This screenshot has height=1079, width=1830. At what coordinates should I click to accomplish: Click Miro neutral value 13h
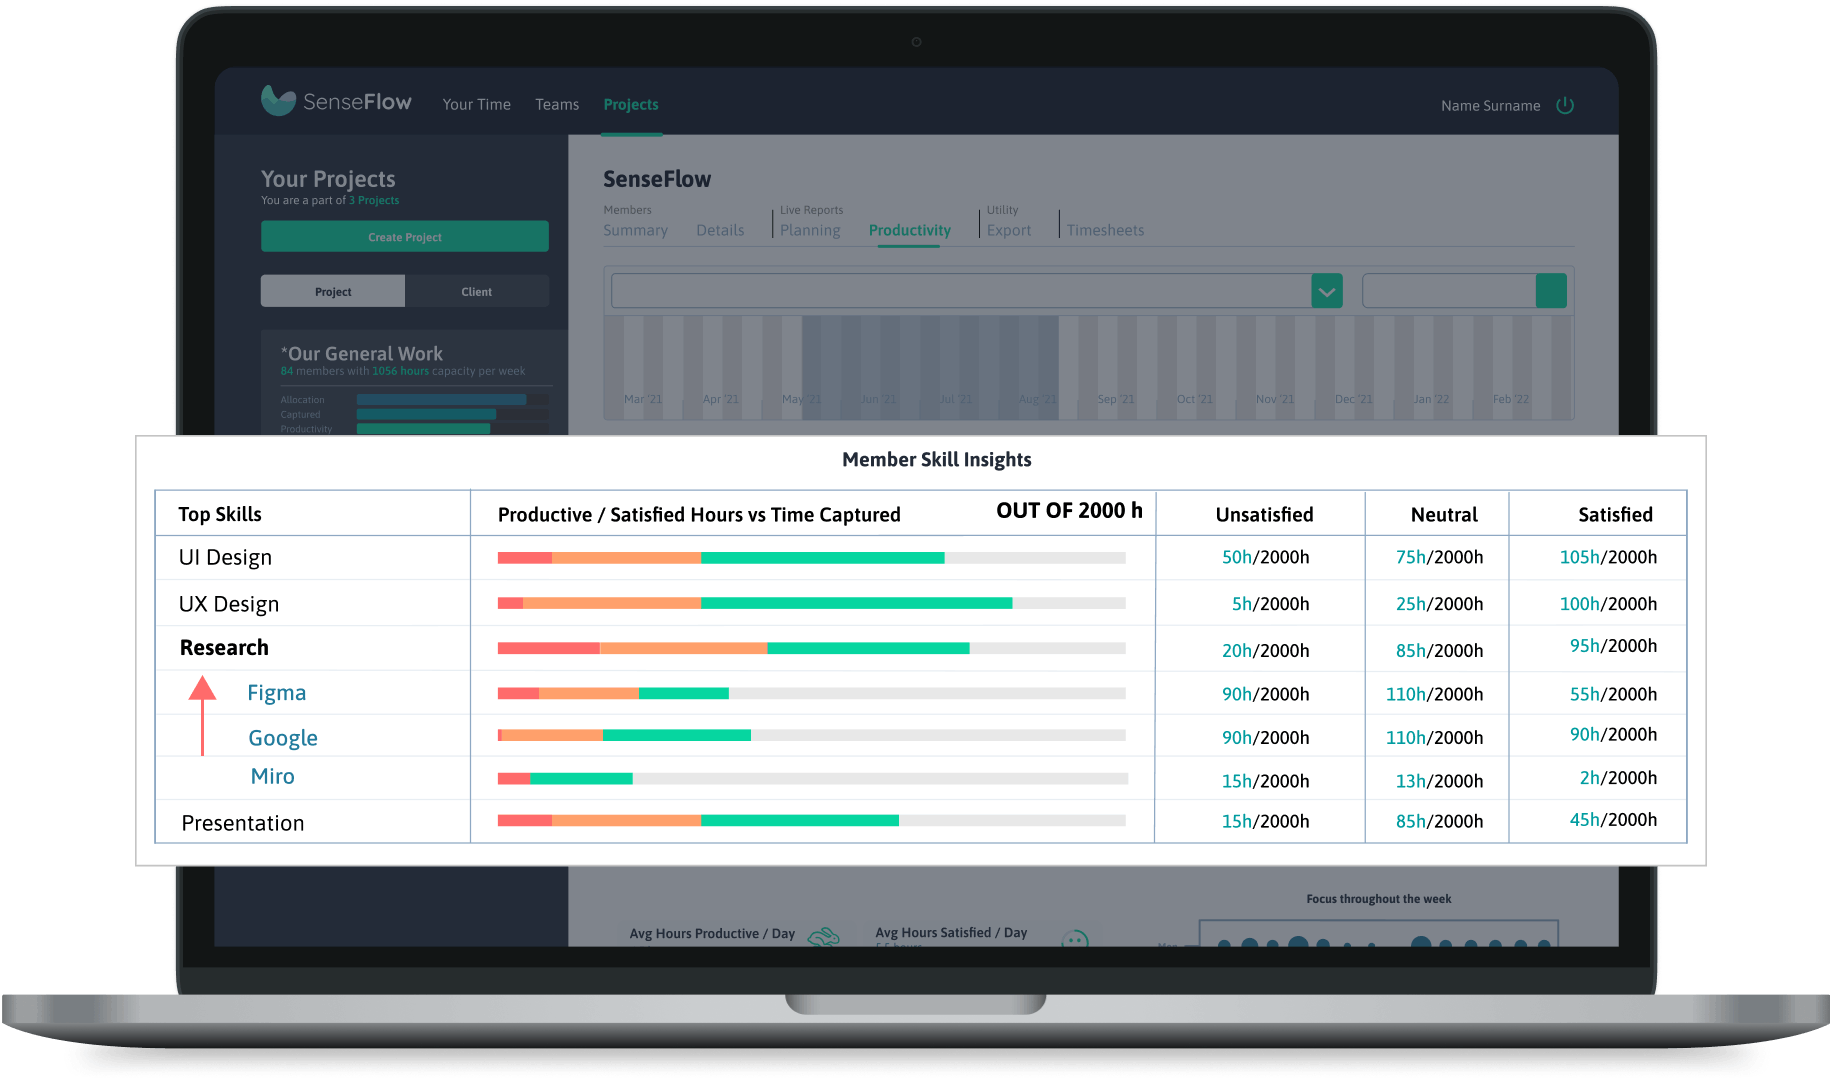point(1411,781)
